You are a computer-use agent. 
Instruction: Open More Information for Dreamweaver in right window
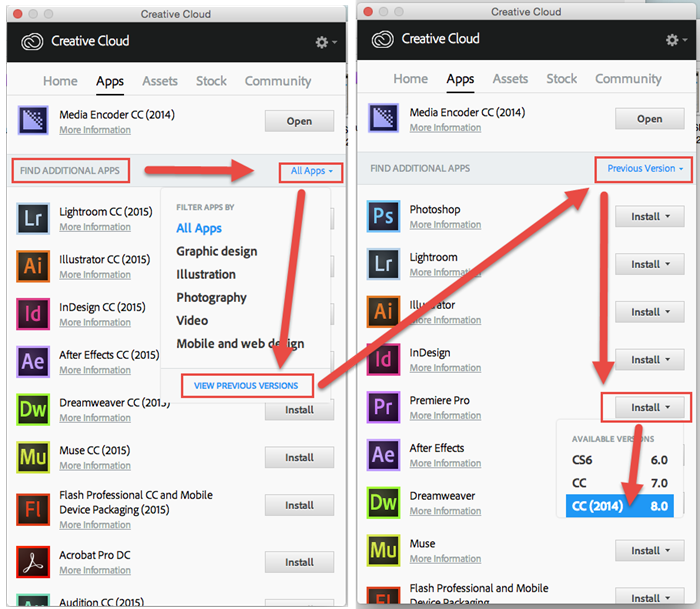(x=446, y=511)
